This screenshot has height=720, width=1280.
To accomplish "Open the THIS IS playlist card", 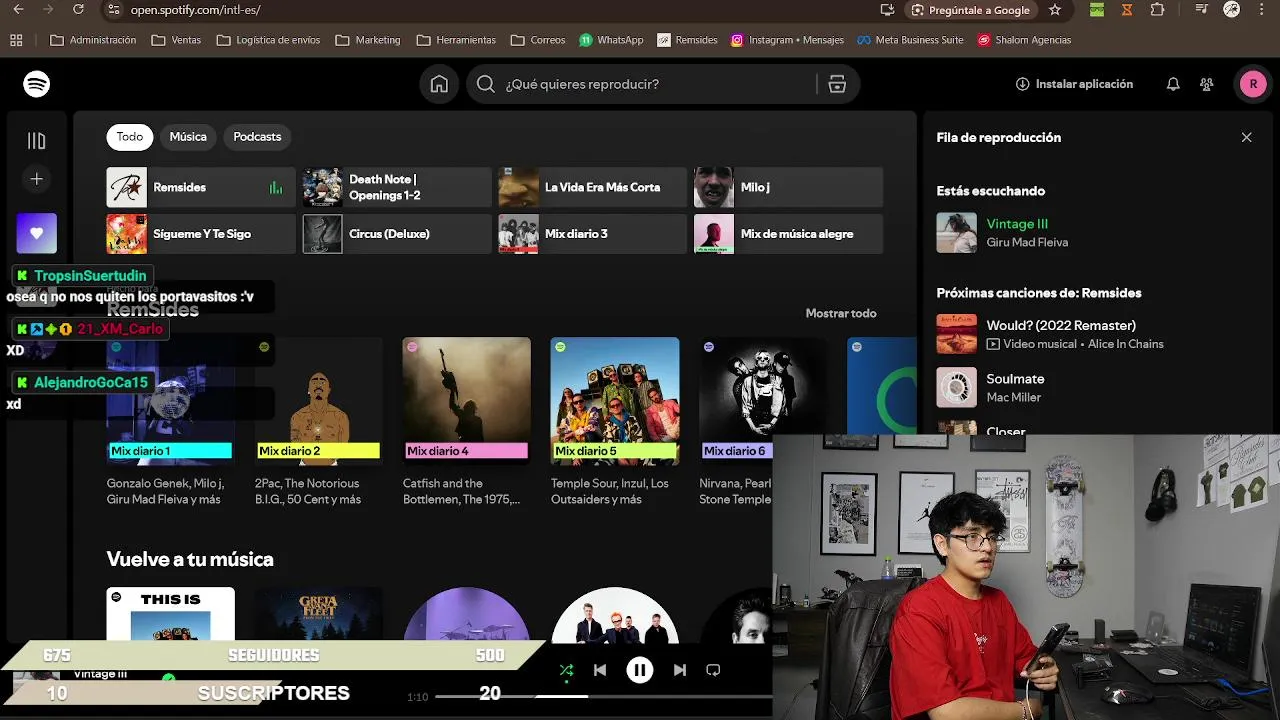I will click(x=171, y=614).
